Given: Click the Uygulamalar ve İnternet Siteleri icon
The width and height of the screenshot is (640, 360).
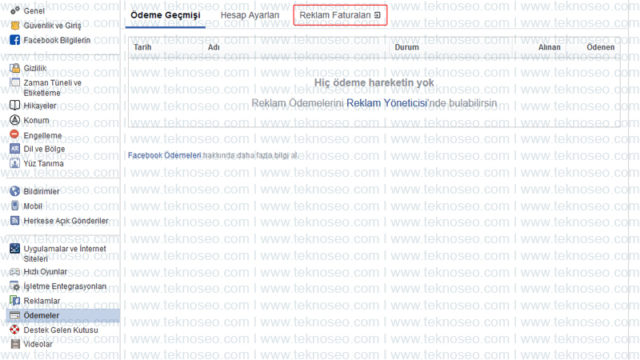Looking at the screenshot, I should click(15, 248).
